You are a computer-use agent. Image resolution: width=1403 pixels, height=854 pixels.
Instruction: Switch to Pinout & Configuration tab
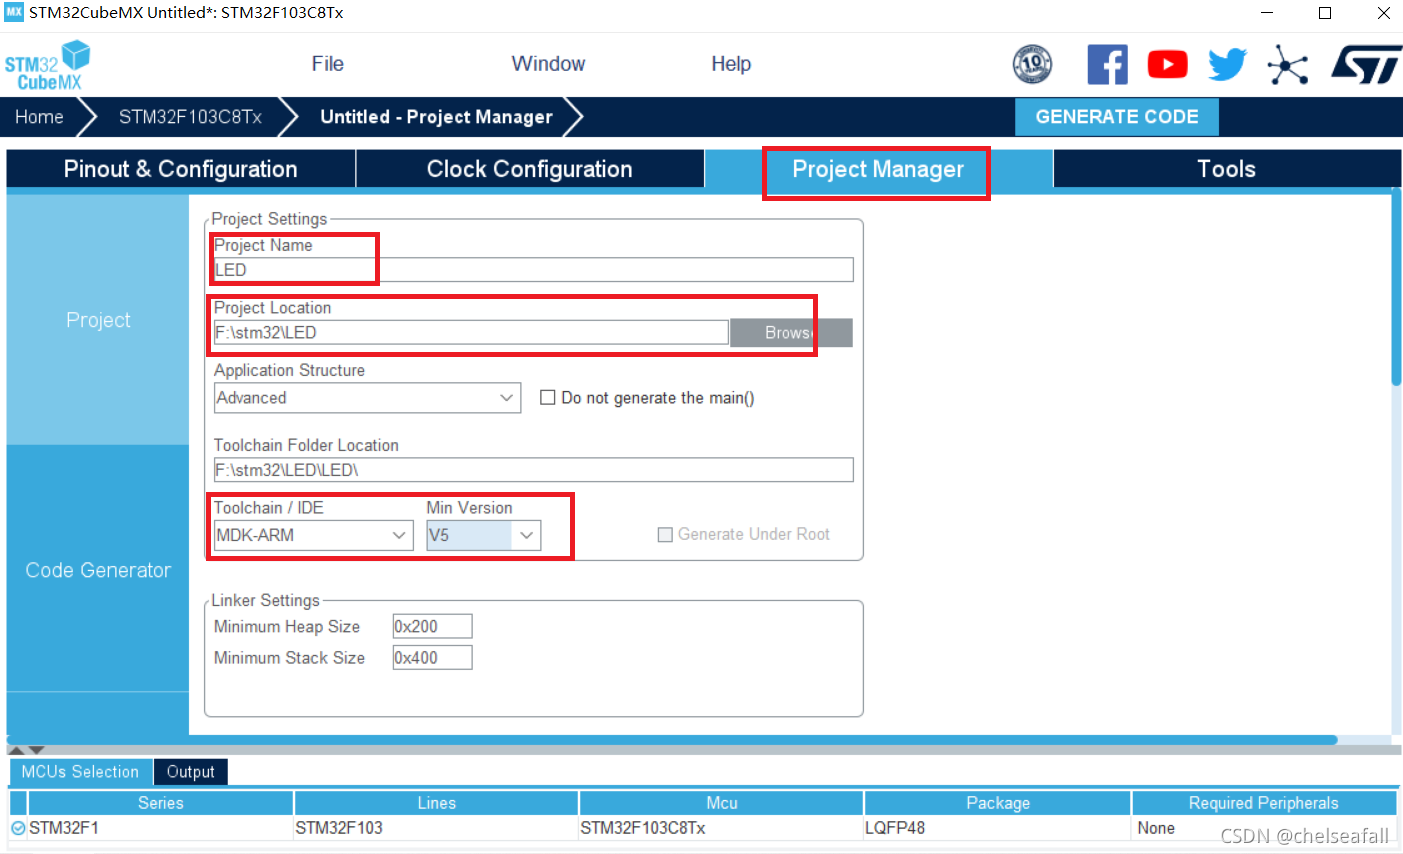181,169
